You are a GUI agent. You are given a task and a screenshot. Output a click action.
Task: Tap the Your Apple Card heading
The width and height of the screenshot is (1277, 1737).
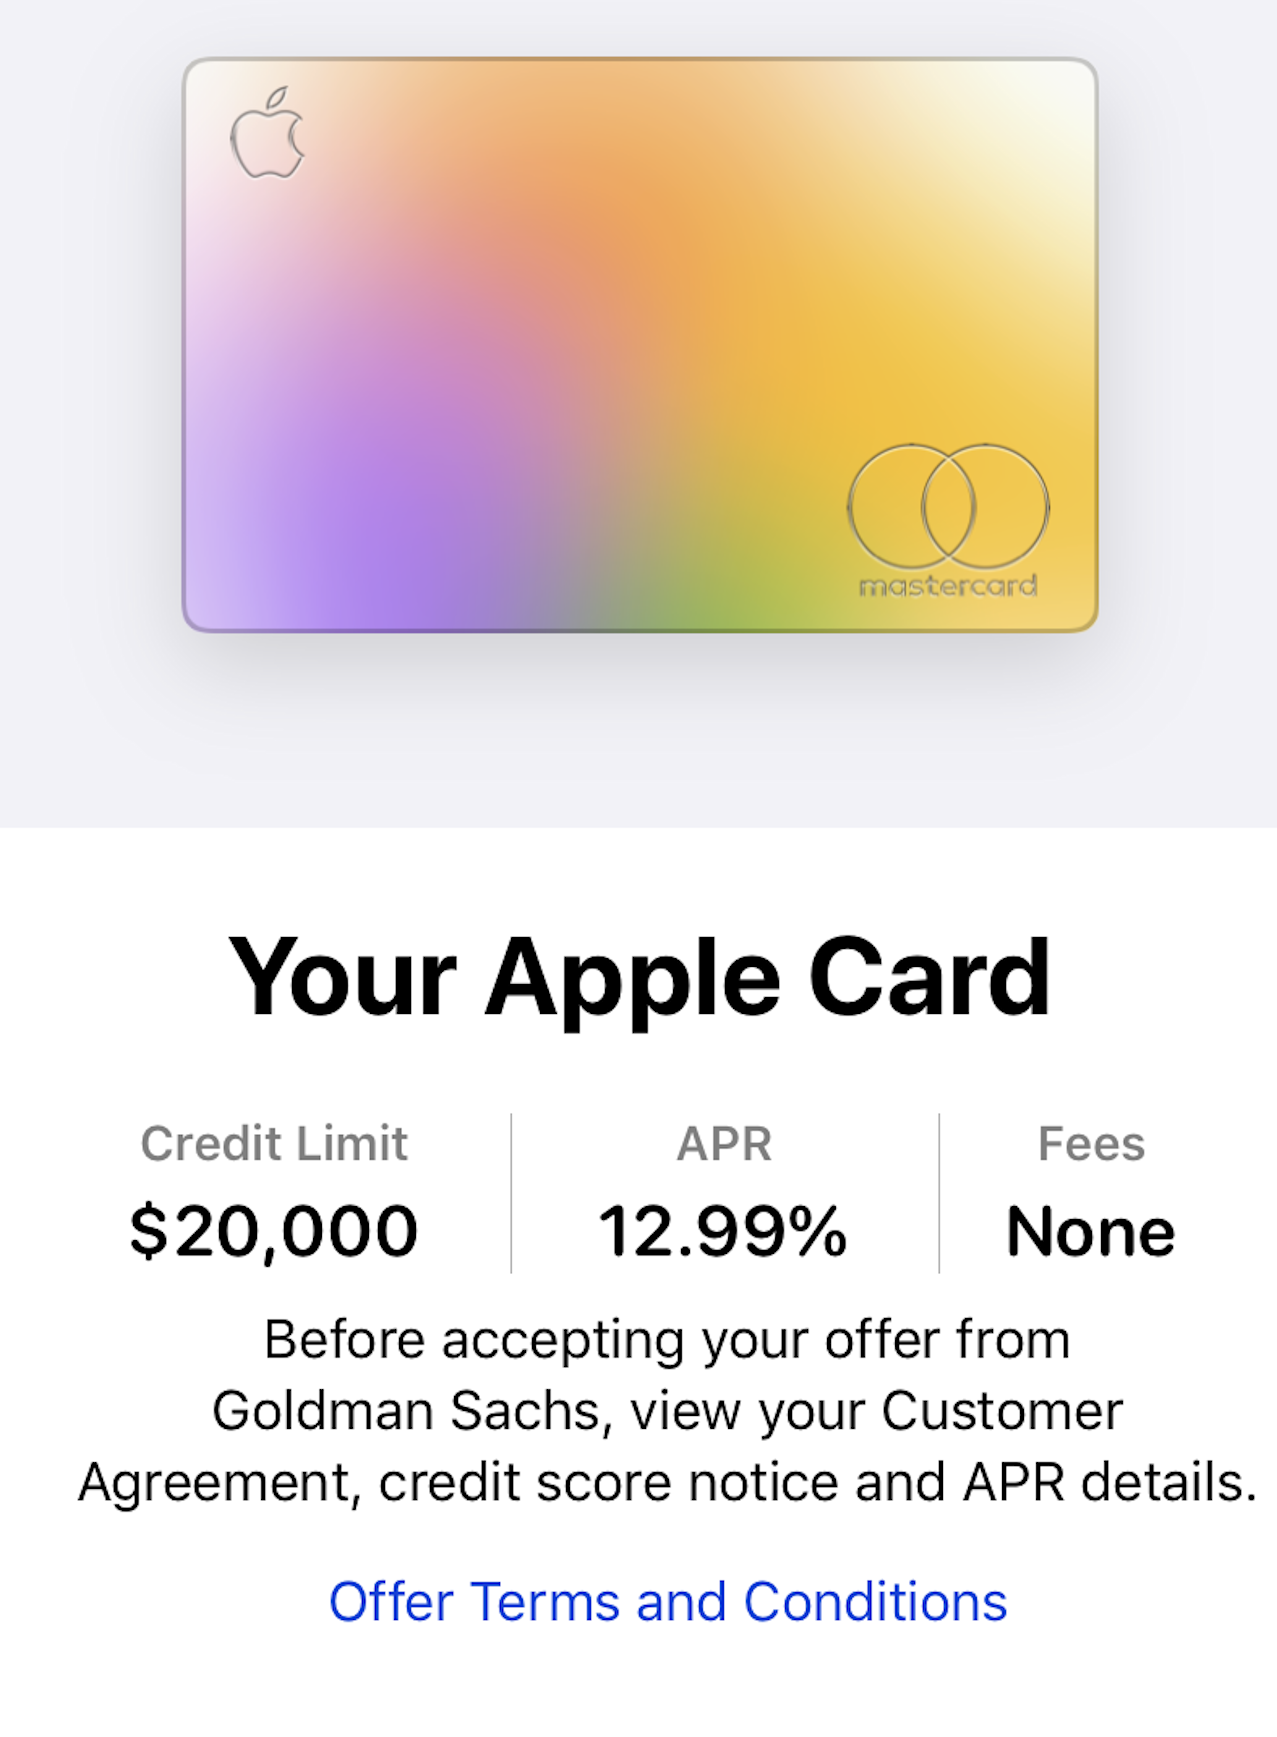click(639, 978)
